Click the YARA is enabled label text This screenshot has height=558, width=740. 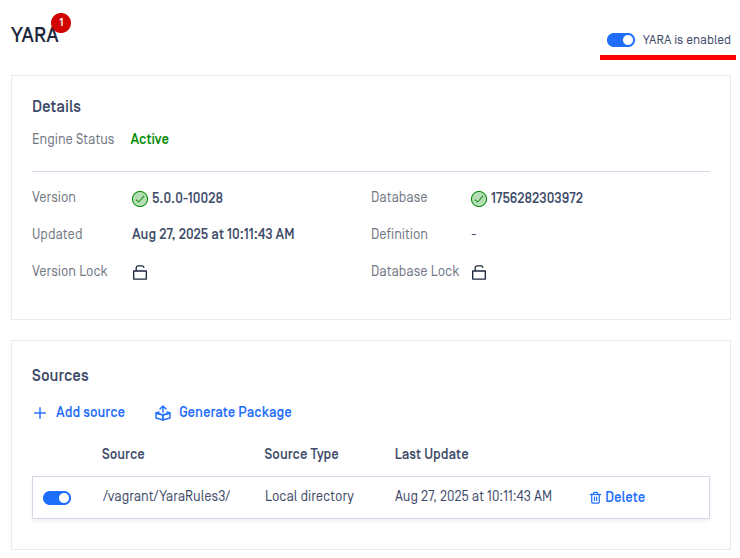point(686,40)
